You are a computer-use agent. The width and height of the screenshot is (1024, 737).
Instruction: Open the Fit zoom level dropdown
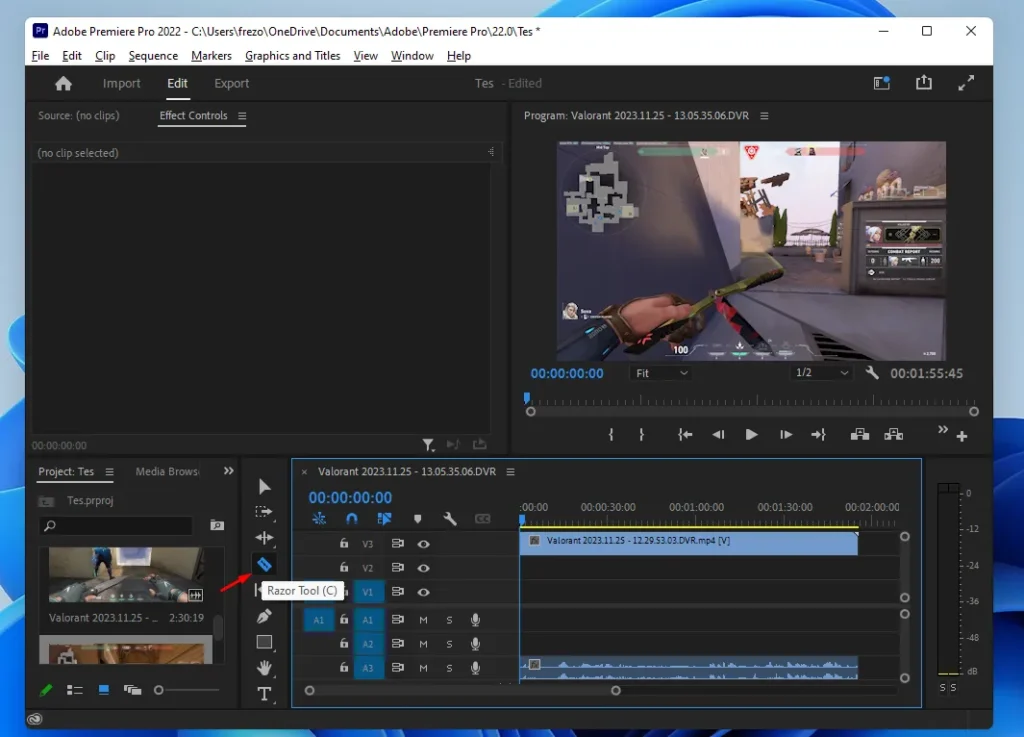coord(661,373)
